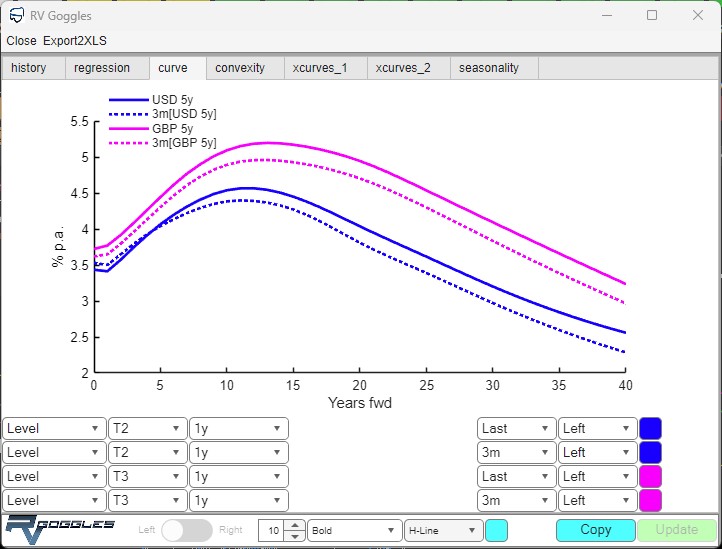Switch to the regression tab
Screen dimensions: 722x549
coord(107,68)
